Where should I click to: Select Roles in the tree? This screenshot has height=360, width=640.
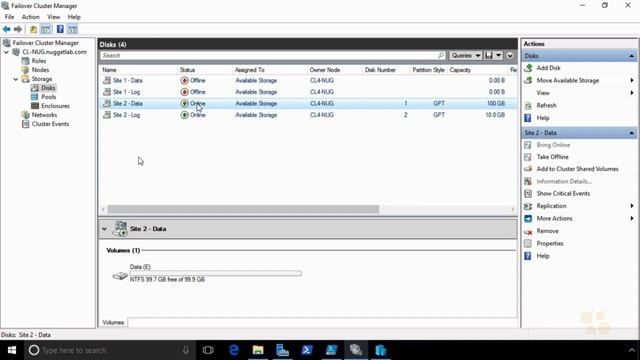pos(39,61)
